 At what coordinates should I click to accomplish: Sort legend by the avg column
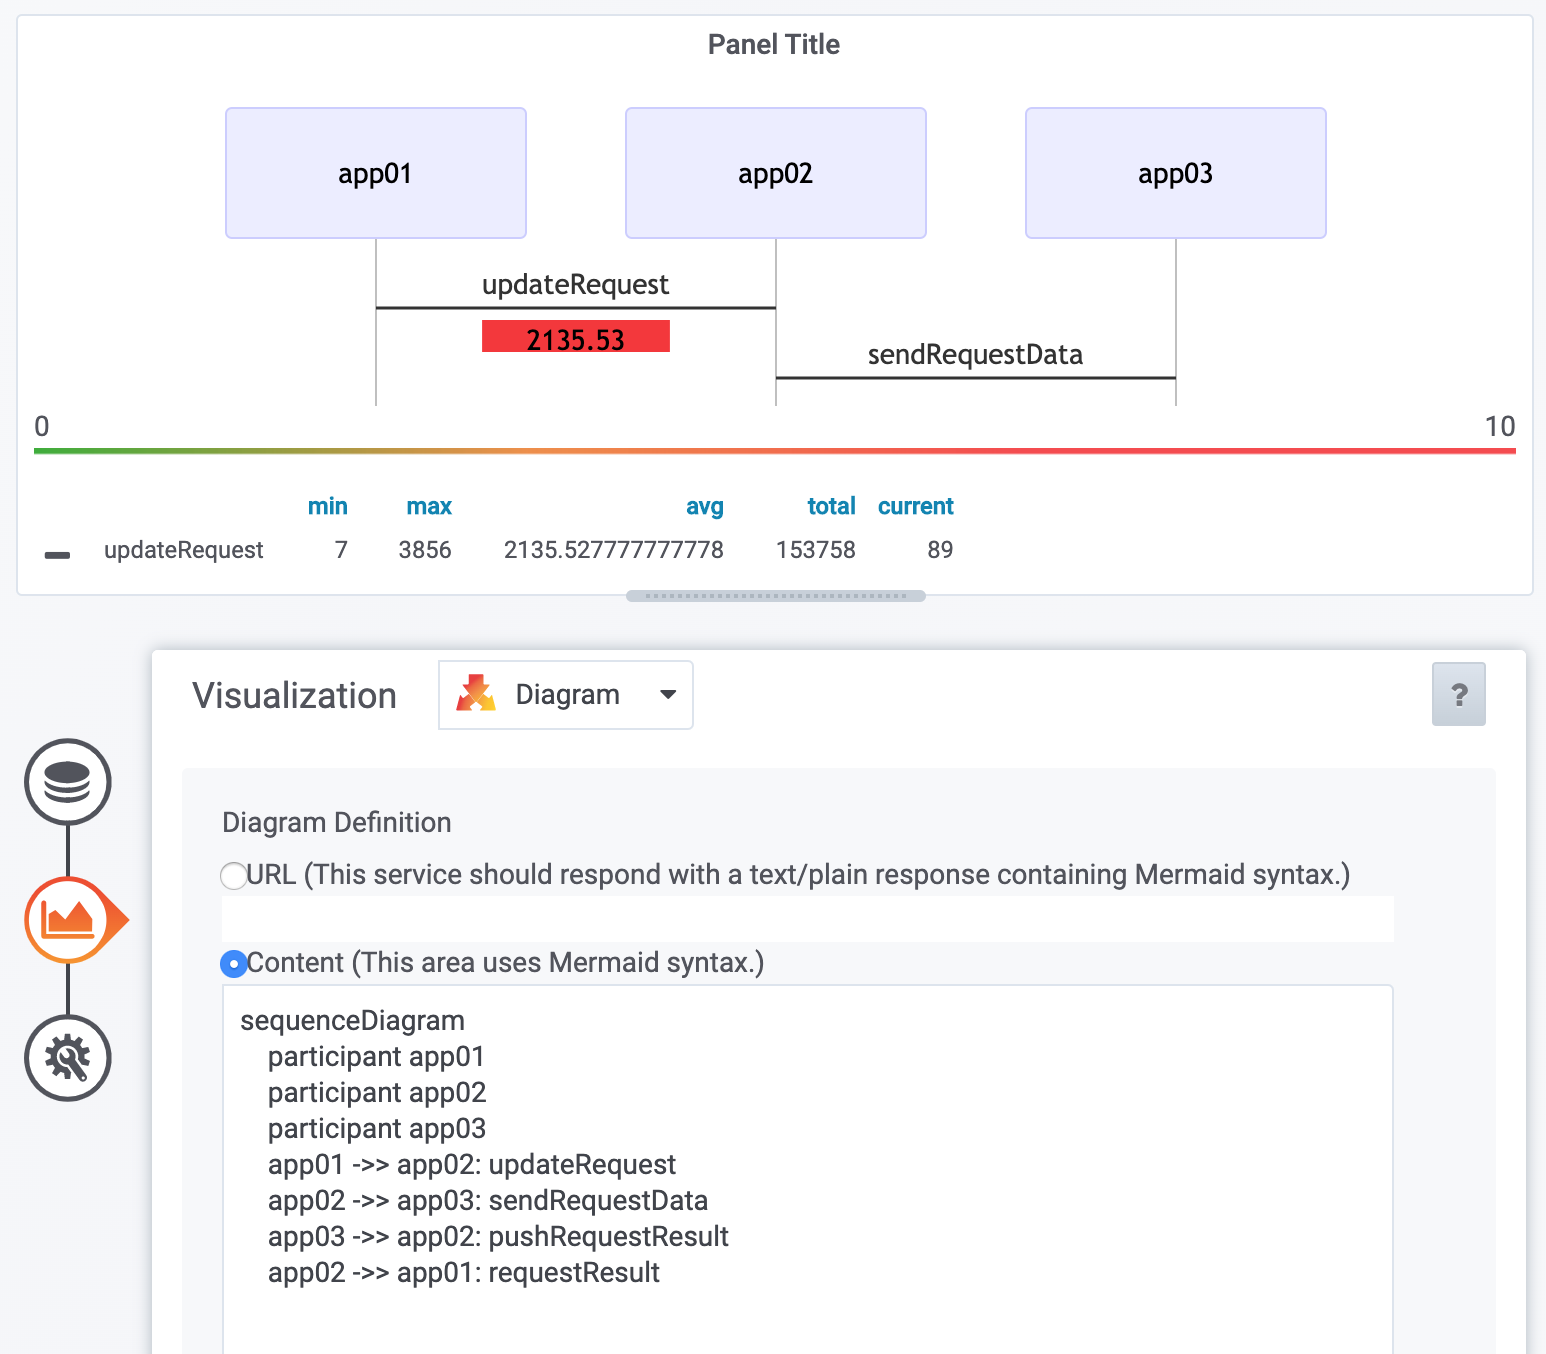pos(705,506)
